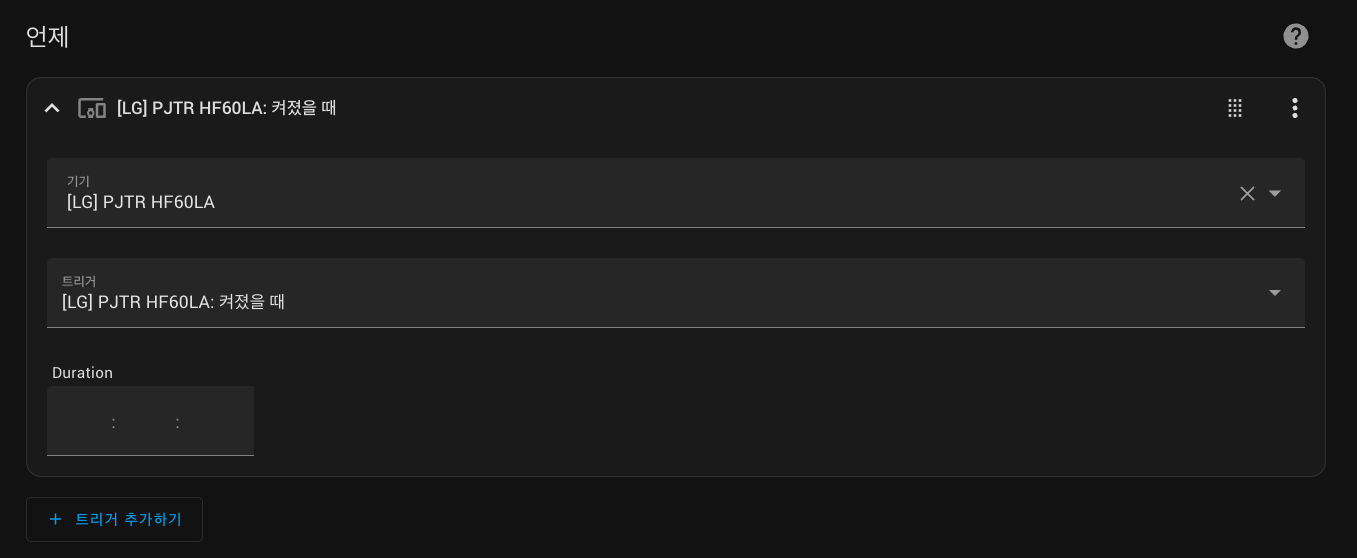Click the drag handle grid icon
Image resolution: width=1357 pixels, height=558 pixels.
(1235, 108)
